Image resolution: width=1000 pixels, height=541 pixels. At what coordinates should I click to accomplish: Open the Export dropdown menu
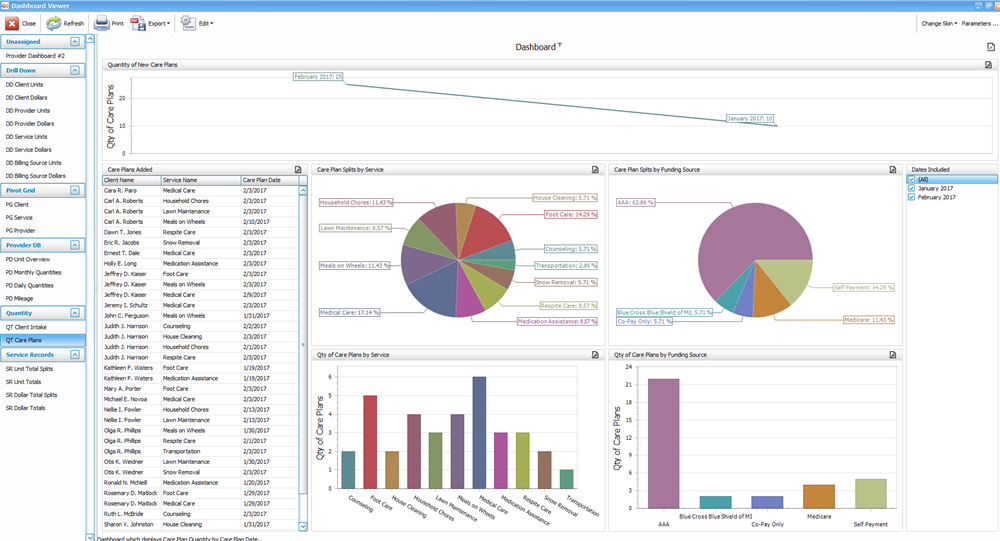(x=157, y=22)
